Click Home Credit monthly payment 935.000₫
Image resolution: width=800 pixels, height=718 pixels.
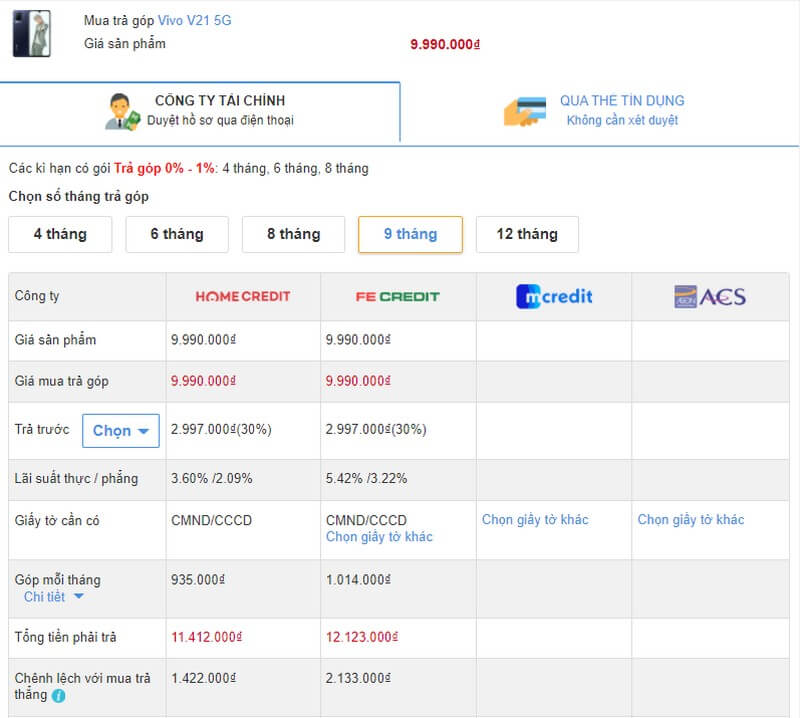(x=198, y=580)
